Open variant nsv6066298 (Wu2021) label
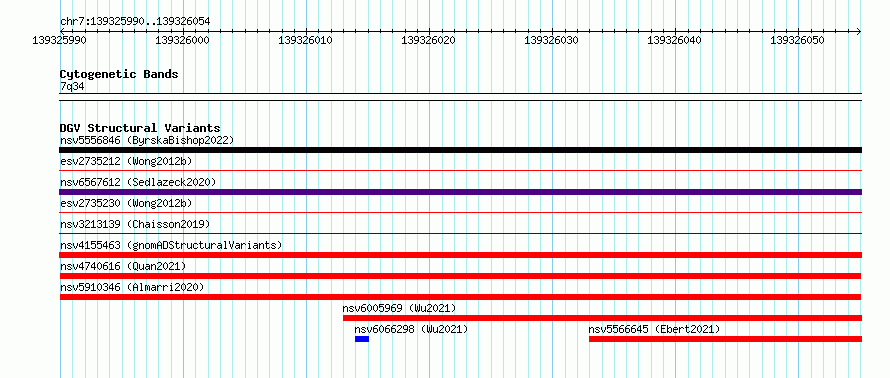Screen dimensions: 890x378 (x=411, y=329)
